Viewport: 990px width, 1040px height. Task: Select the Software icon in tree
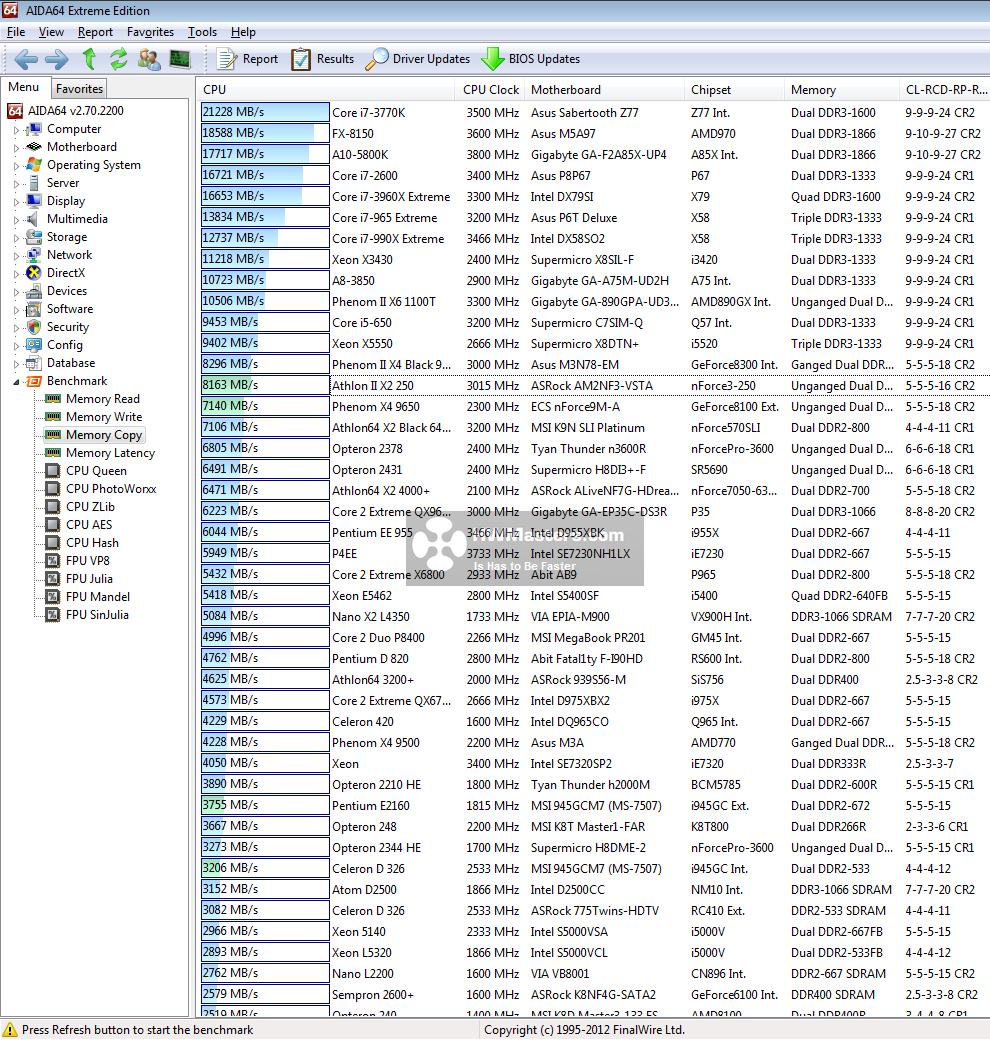click(33, 309)
